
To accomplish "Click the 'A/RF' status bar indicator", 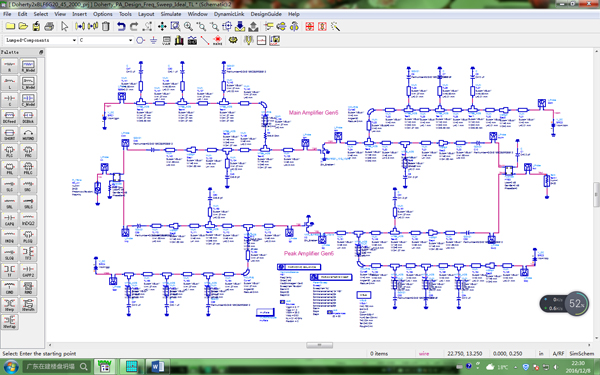I will tap(558, 354).
